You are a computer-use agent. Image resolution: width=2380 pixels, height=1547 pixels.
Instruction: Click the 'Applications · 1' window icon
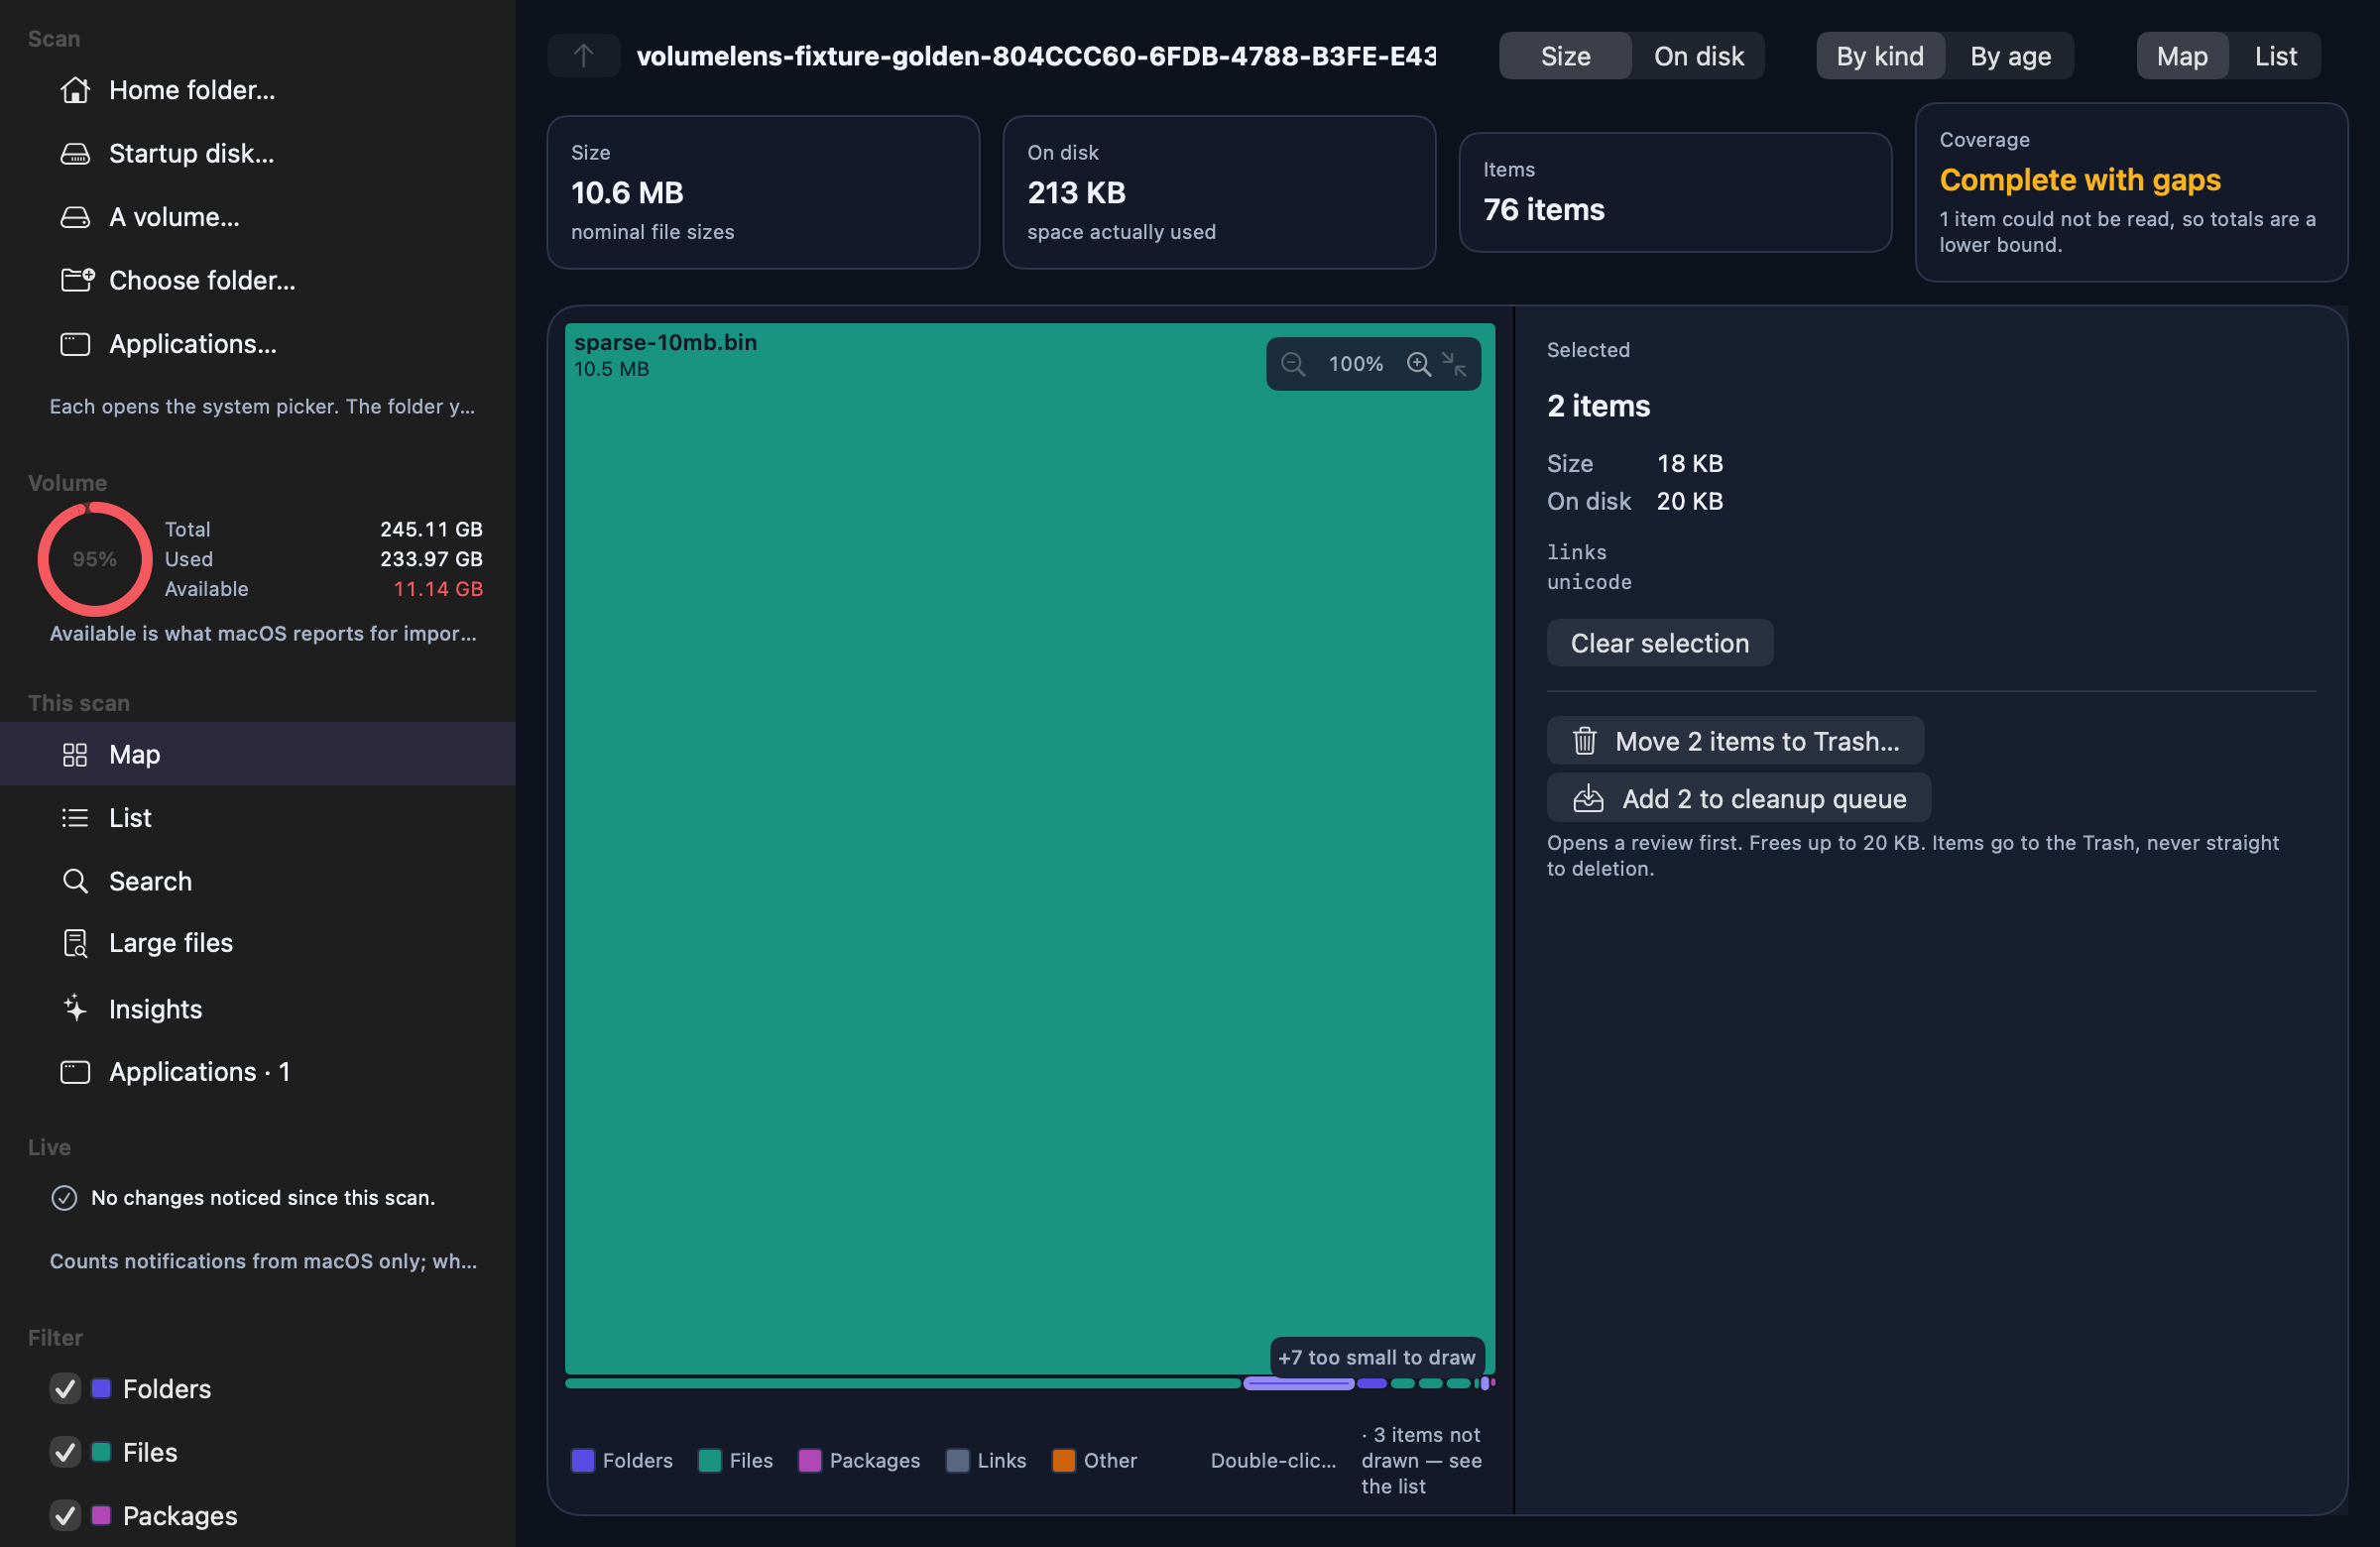(x=75, y=1072)
